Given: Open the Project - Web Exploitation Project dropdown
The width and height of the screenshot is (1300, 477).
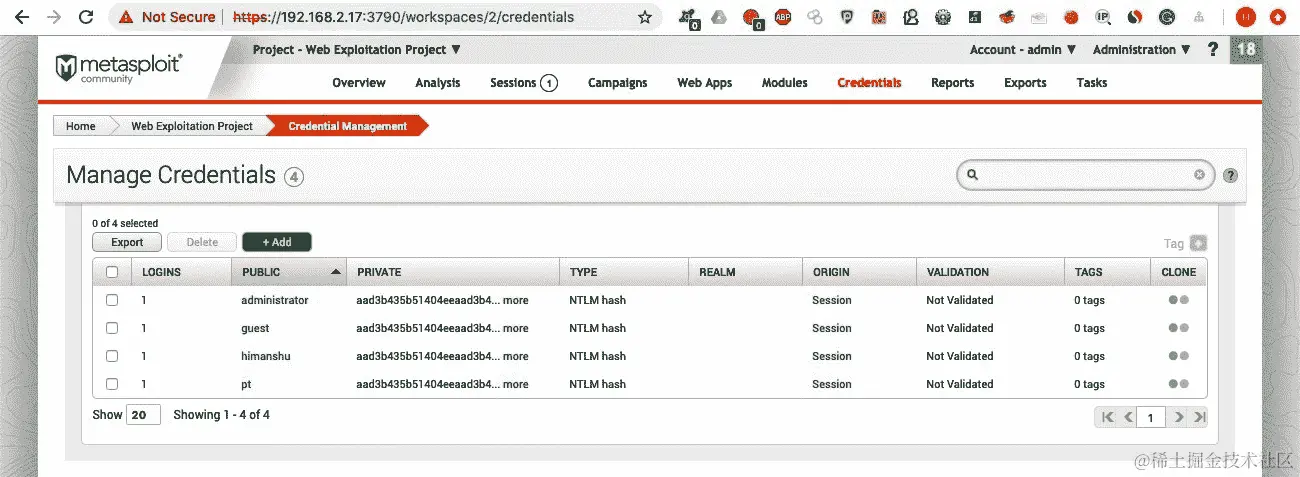Looking at the screenshot, I should tap(357, 49).
